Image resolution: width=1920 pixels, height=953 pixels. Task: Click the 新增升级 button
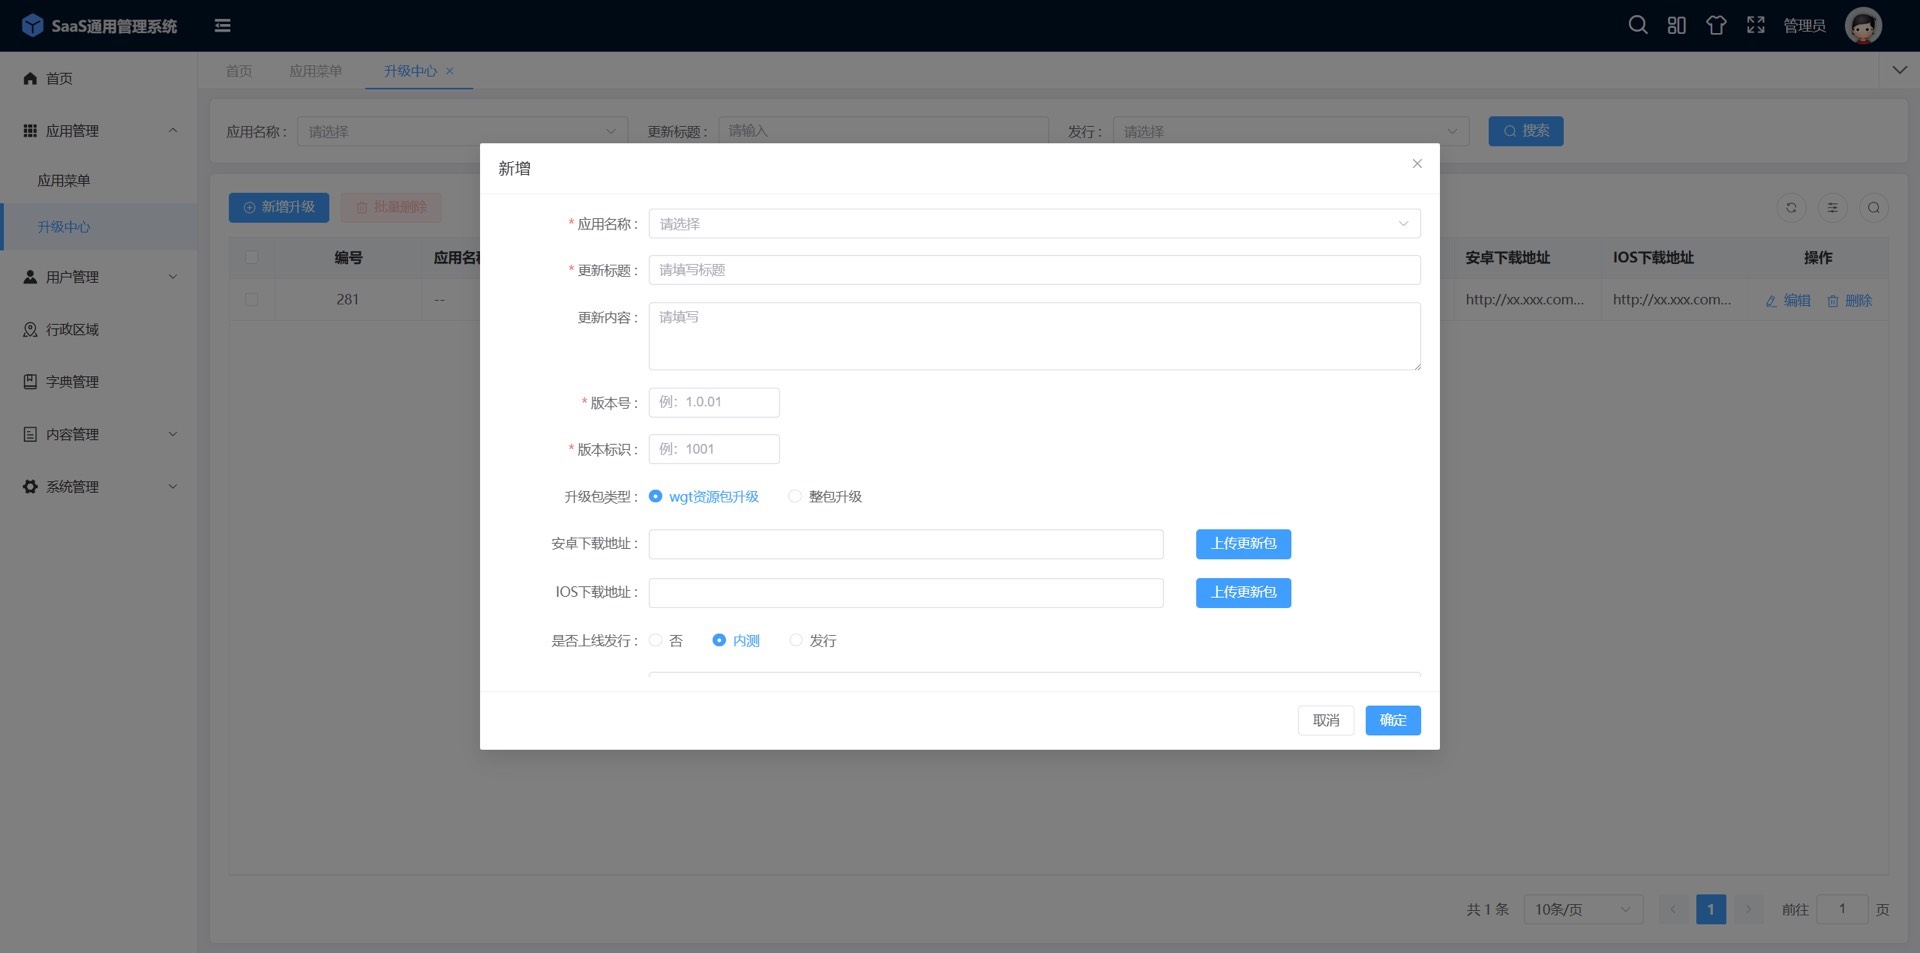coord(279,207)
